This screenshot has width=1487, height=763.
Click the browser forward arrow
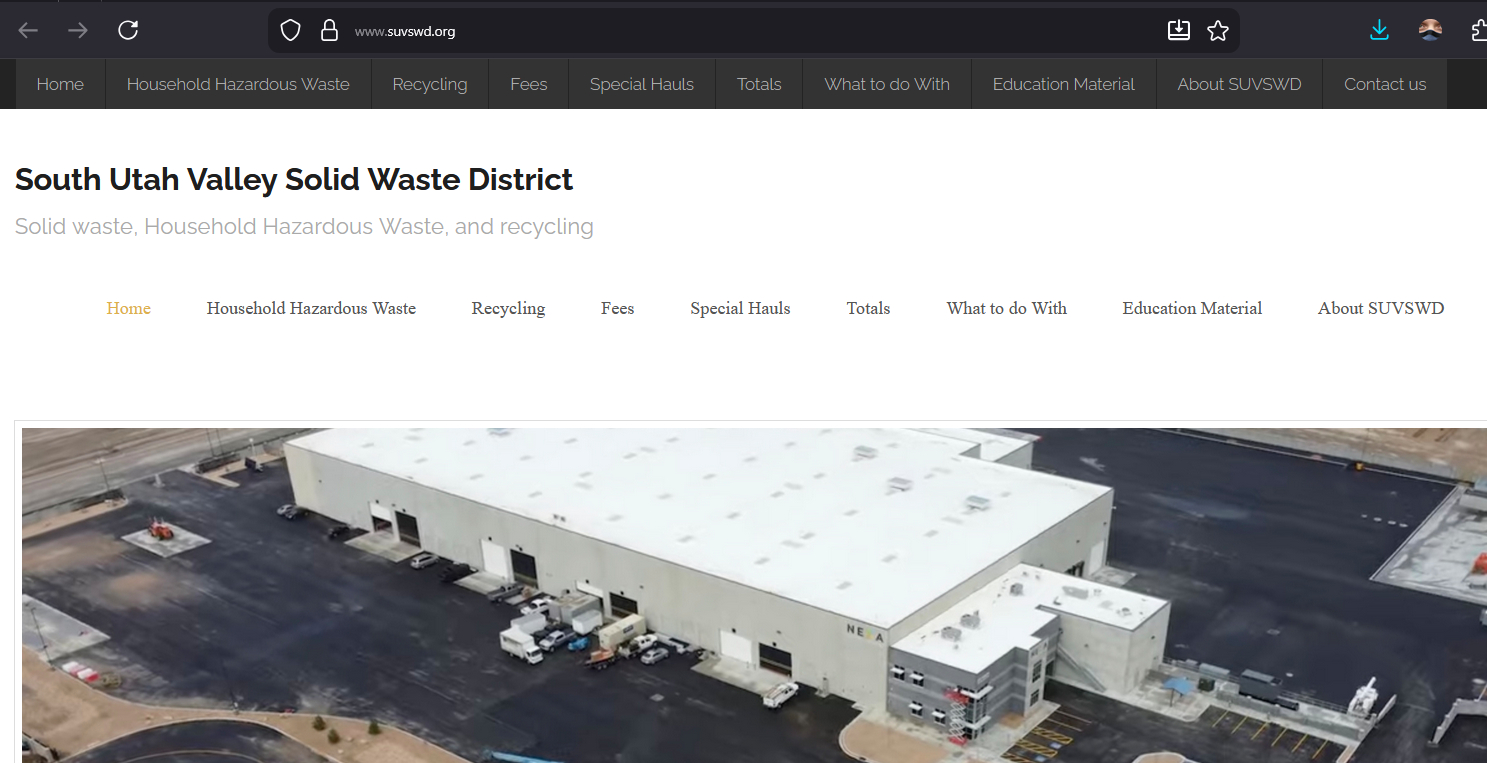(78, 31)
